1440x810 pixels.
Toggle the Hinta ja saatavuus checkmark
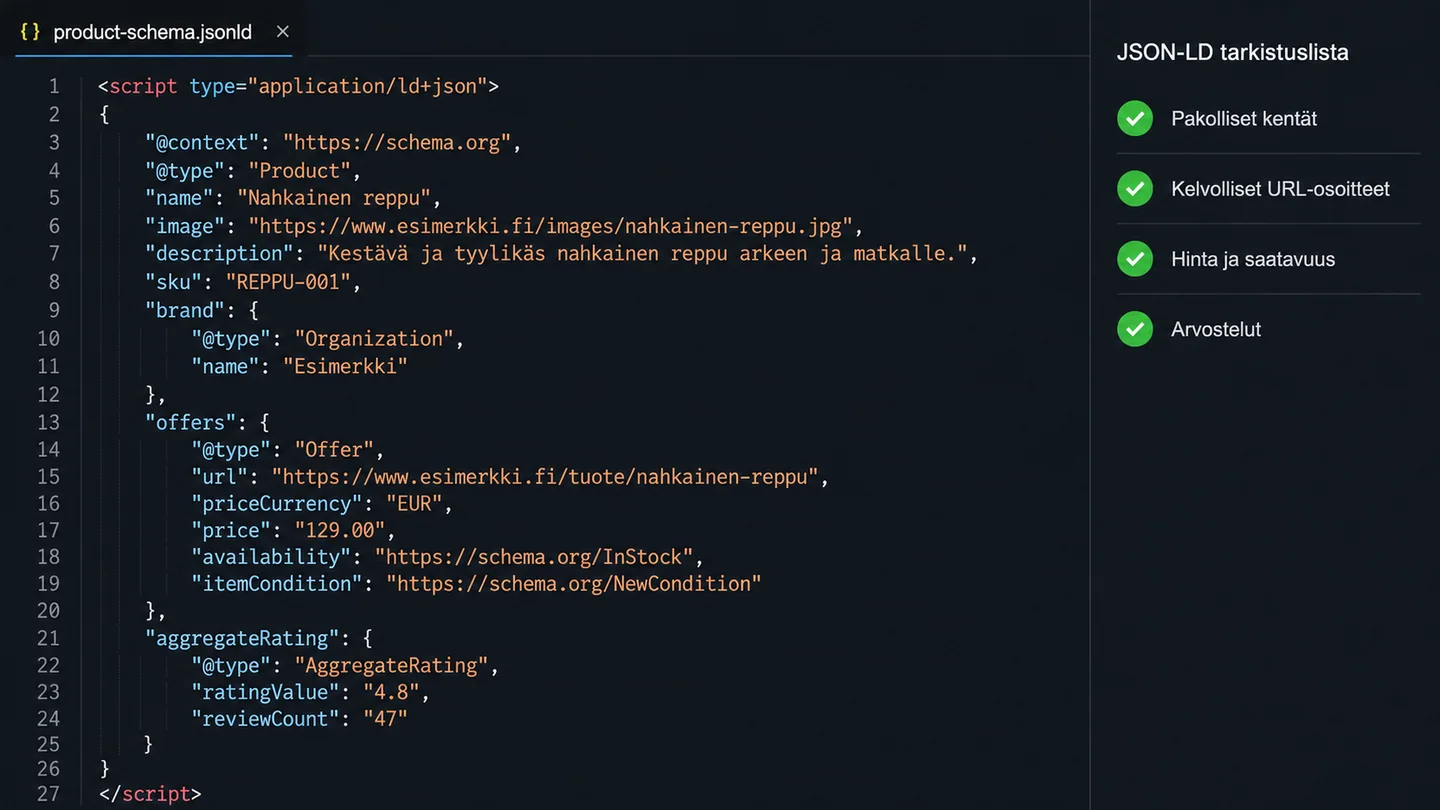pos(1135,259)
